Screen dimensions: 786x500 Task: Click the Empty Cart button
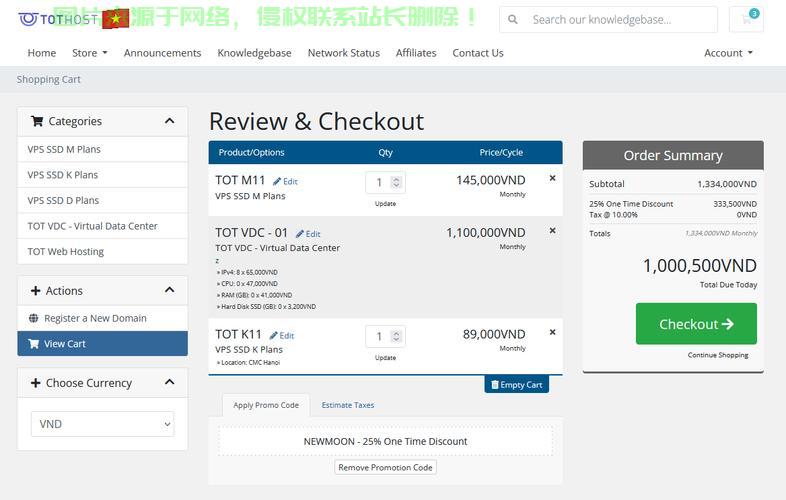pyautogui.click(x=516, y=385)
